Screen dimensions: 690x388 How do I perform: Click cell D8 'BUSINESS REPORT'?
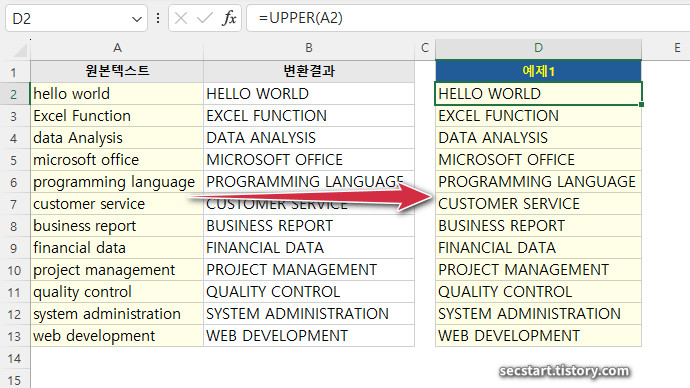(x=538, y=226)
